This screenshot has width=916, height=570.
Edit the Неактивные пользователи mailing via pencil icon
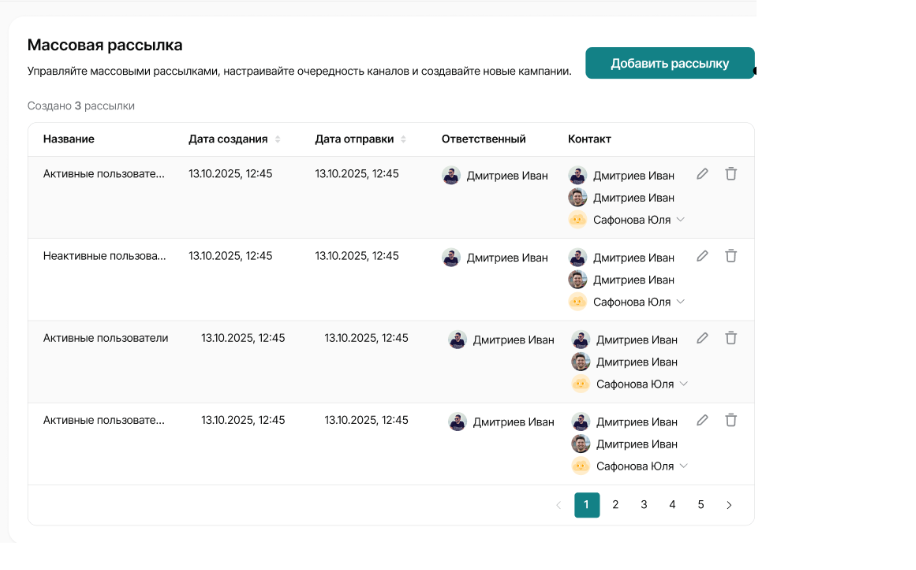(702, 256)
